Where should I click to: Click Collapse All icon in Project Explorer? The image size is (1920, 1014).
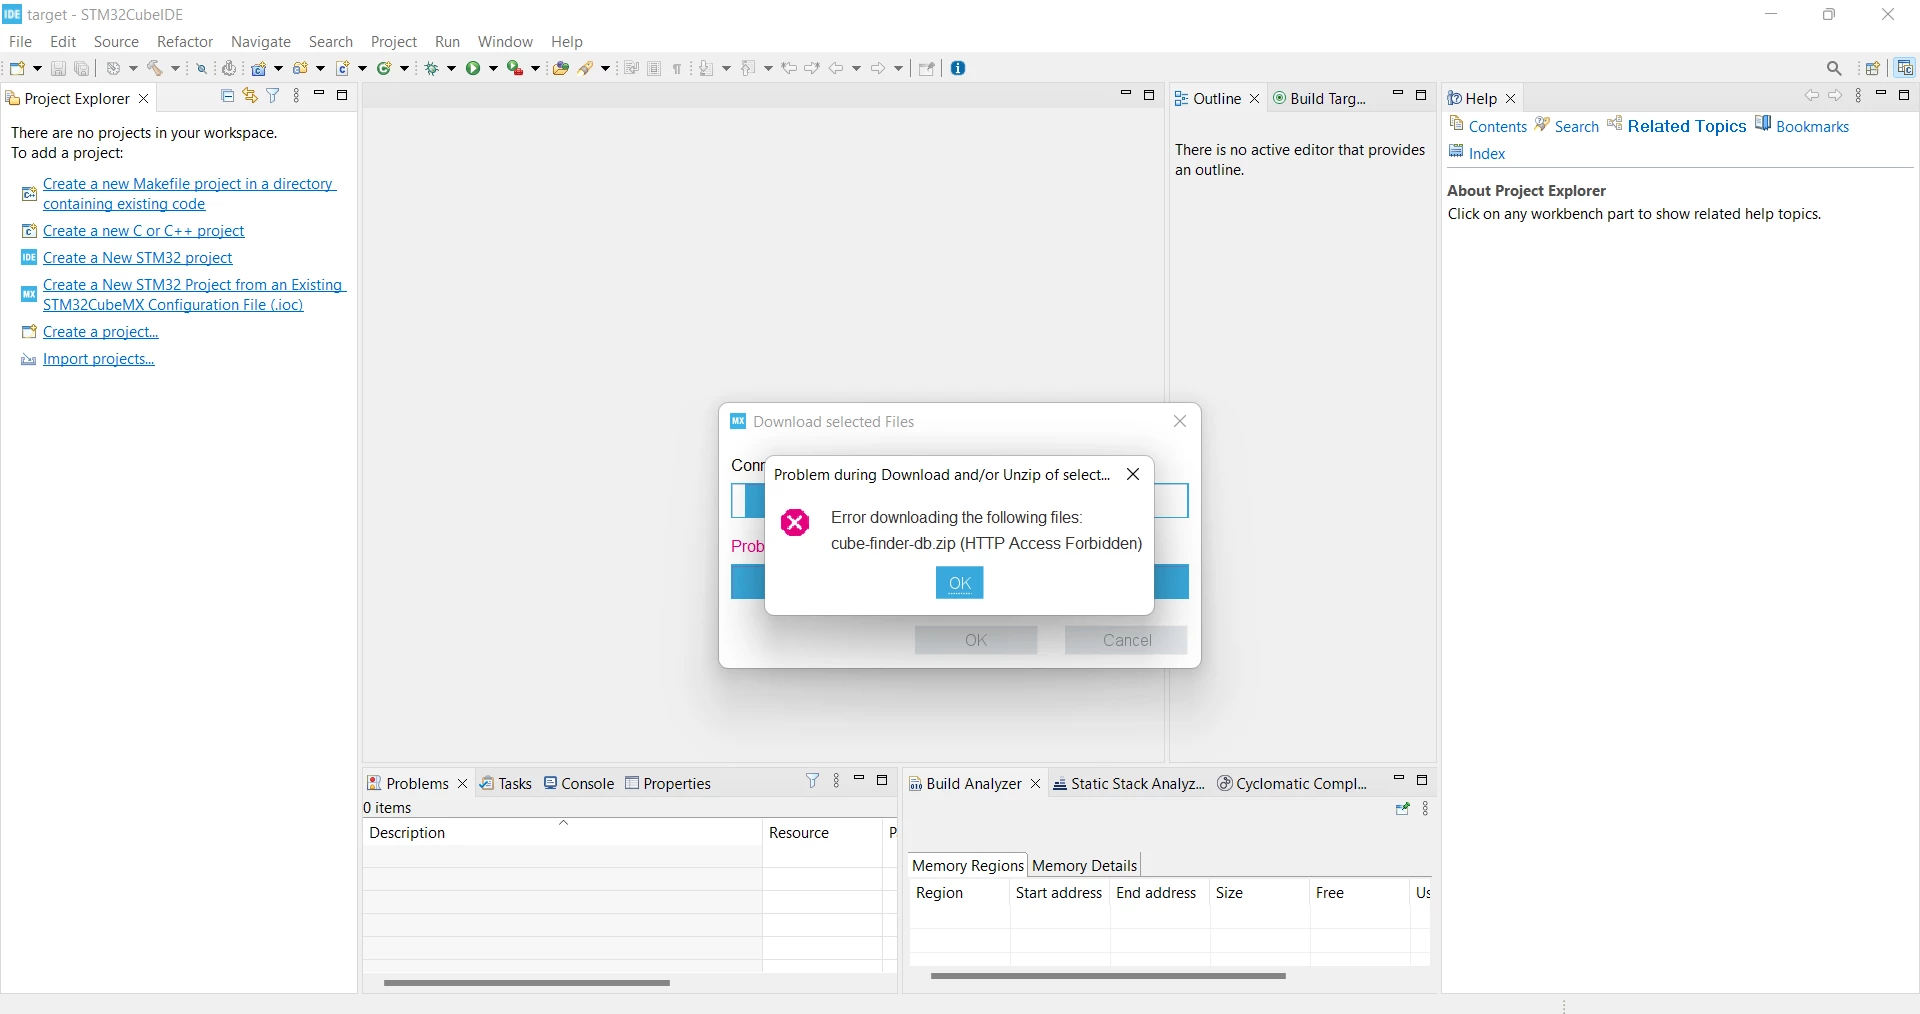coord(227,96)
